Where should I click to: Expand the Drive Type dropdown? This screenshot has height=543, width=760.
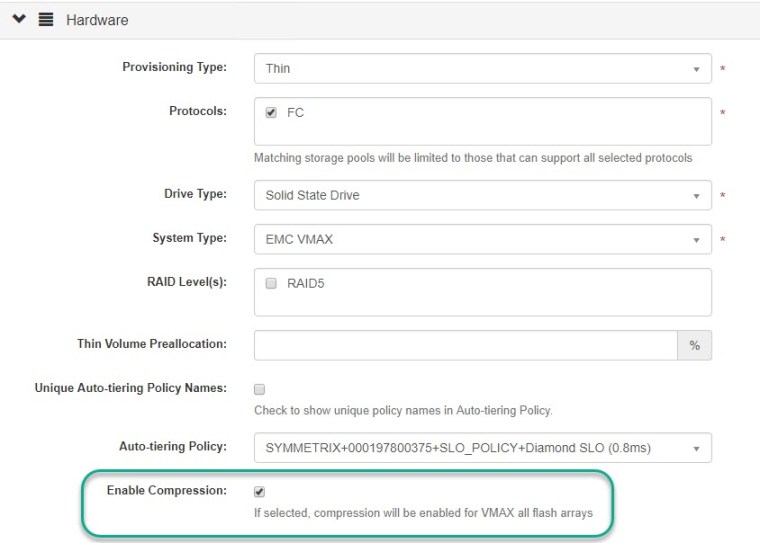tap(482, 196)
